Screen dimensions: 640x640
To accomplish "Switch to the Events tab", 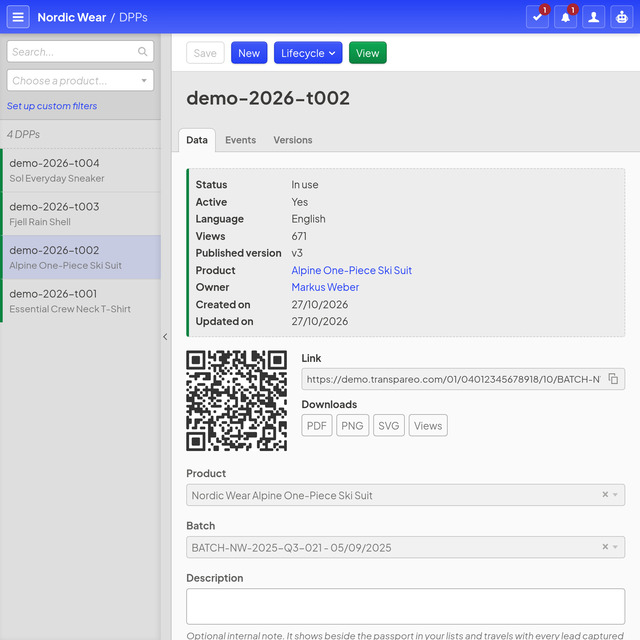I will point(240,140).
